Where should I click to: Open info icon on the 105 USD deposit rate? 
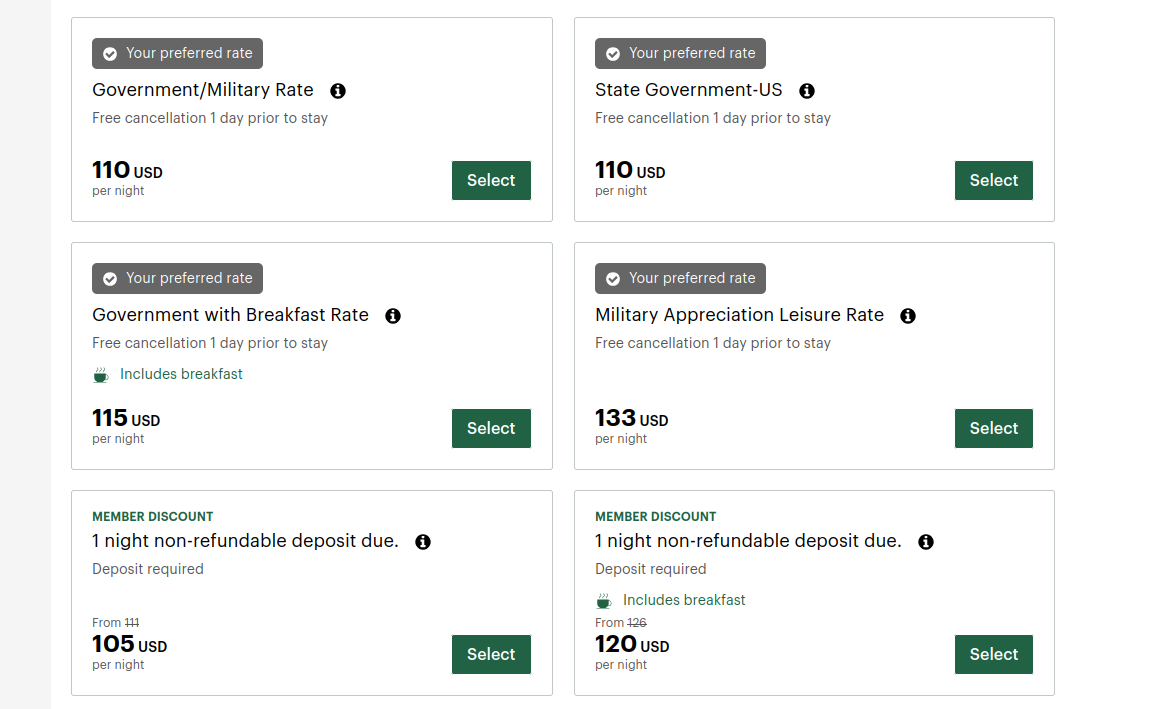point(423,542)
